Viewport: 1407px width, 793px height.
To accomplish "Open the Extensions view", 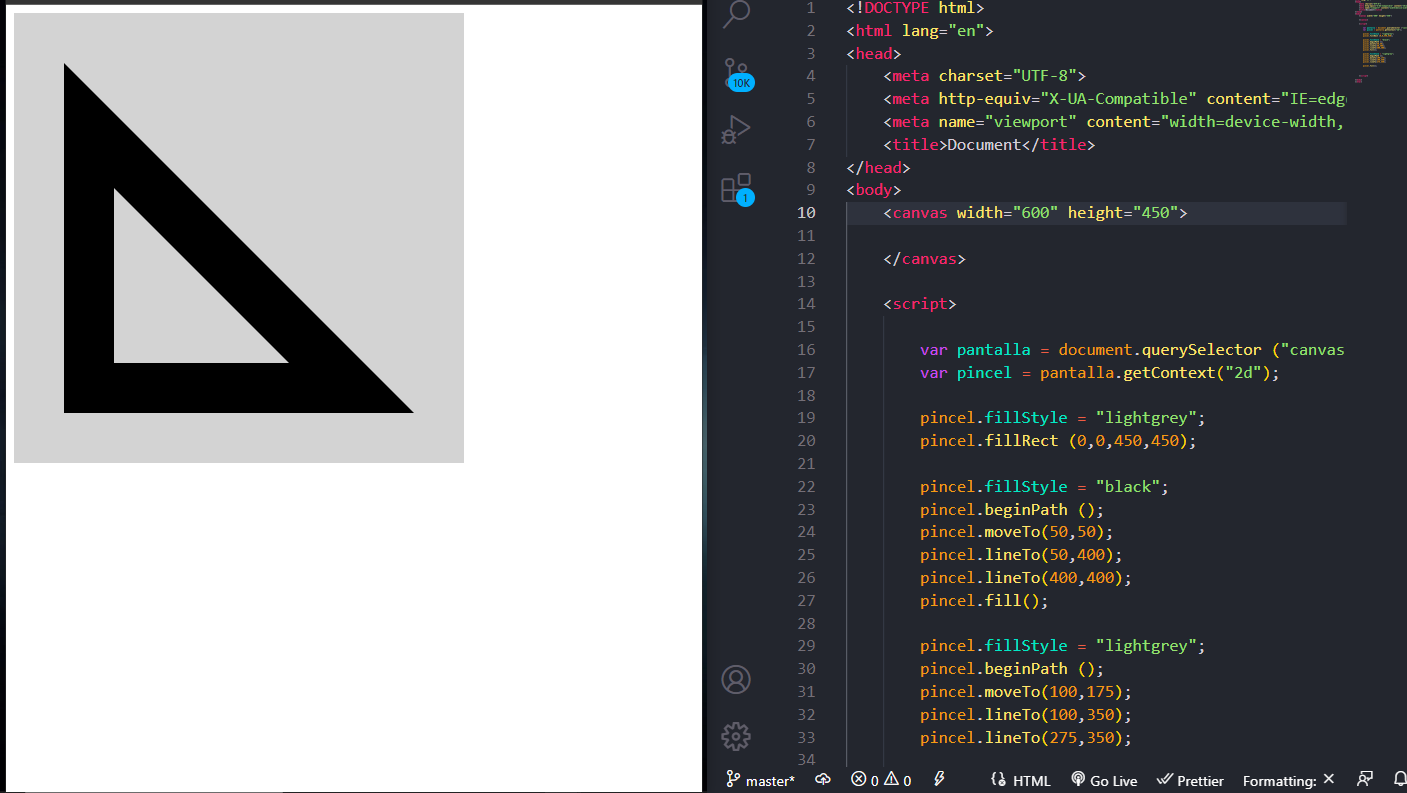I will click(736, 188).
